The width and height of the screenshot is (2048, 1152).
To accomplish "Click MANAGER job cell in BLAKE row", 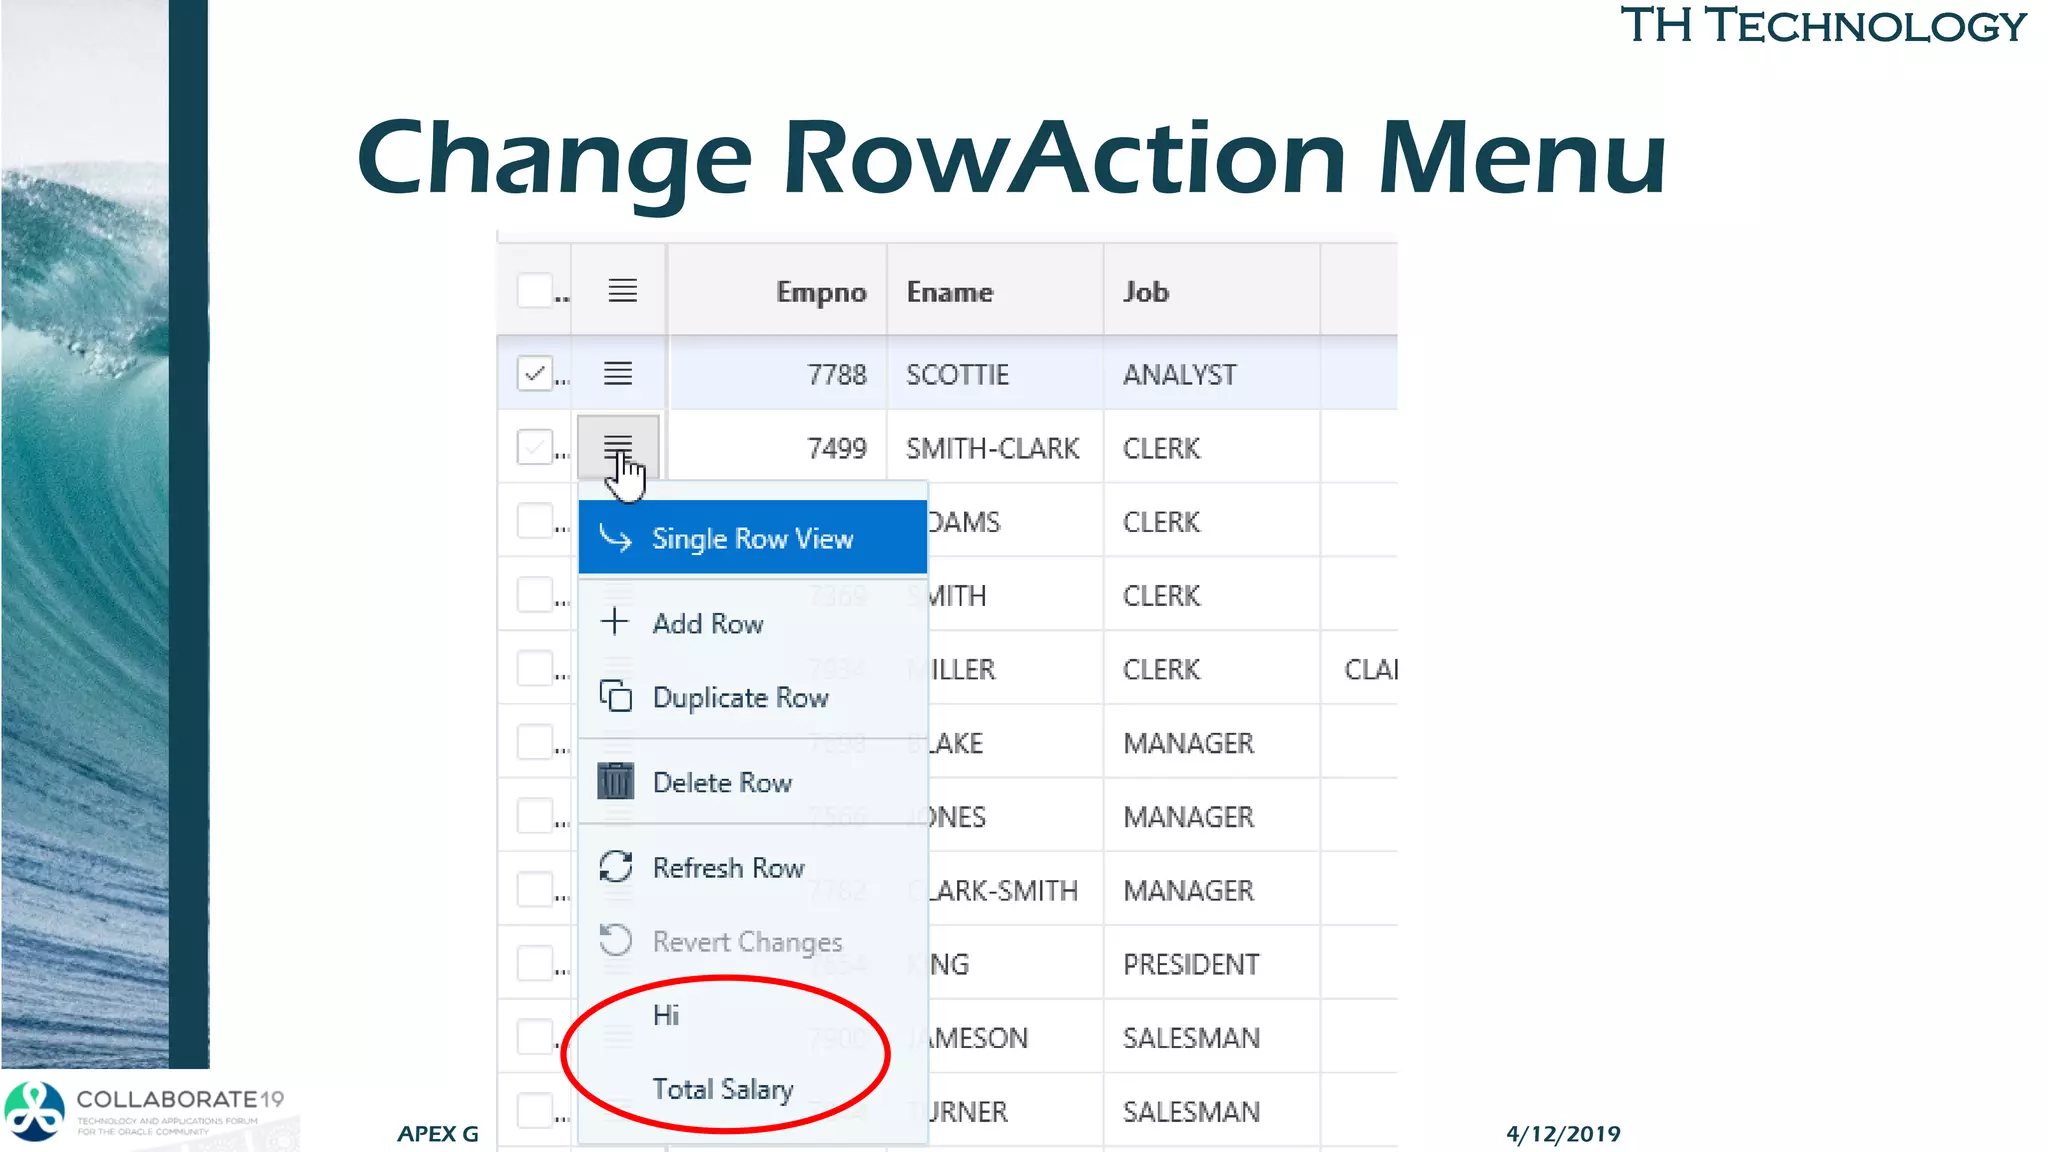I will click(x=1212, y=743).
